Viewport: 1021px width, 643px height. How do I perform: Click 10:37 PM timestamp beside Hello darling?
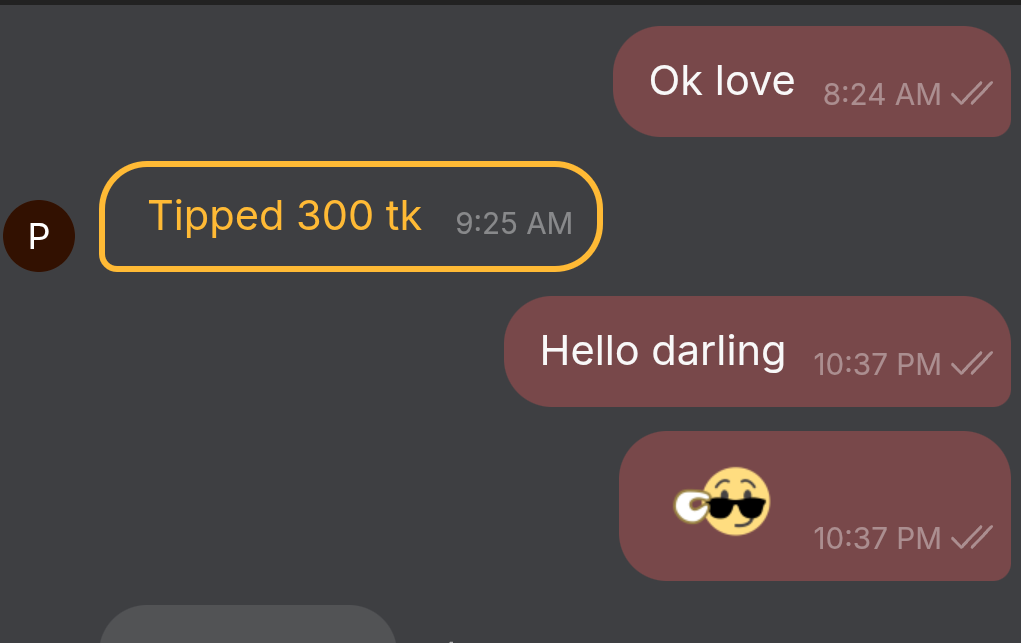[x=877, y=365]
